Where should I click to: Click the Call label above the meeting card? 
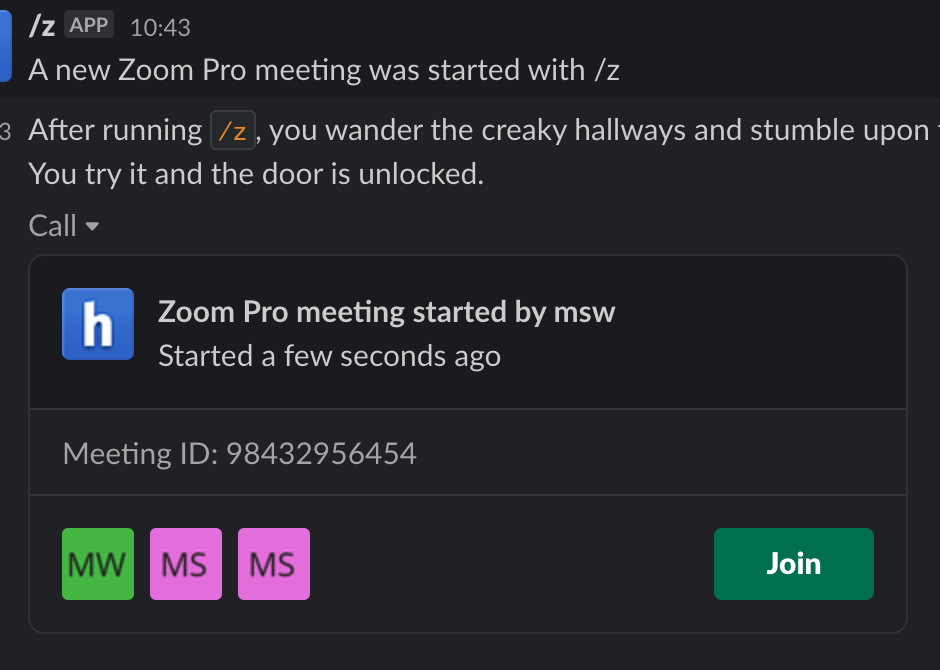[x=53, y=226]
